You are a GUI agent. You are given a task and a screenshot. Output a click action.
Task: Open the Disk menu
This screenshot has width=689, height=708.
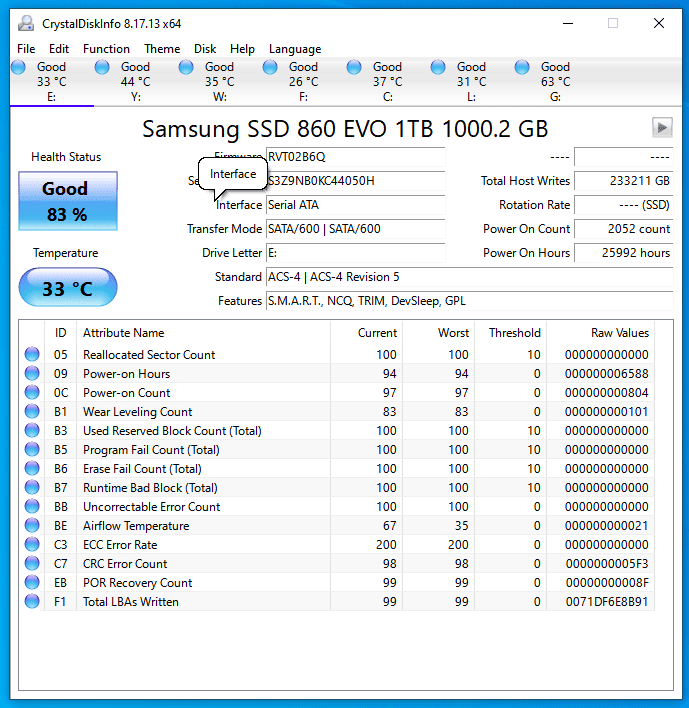point(205,49)
